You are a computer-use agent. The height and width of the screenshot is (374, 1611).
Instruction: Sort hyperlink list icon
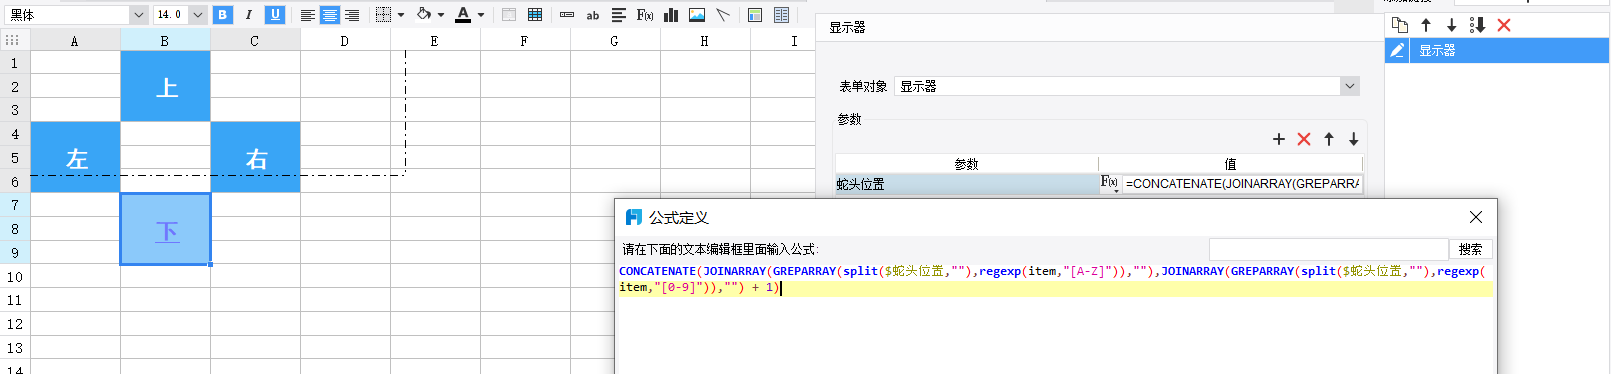coord(1477,25)
